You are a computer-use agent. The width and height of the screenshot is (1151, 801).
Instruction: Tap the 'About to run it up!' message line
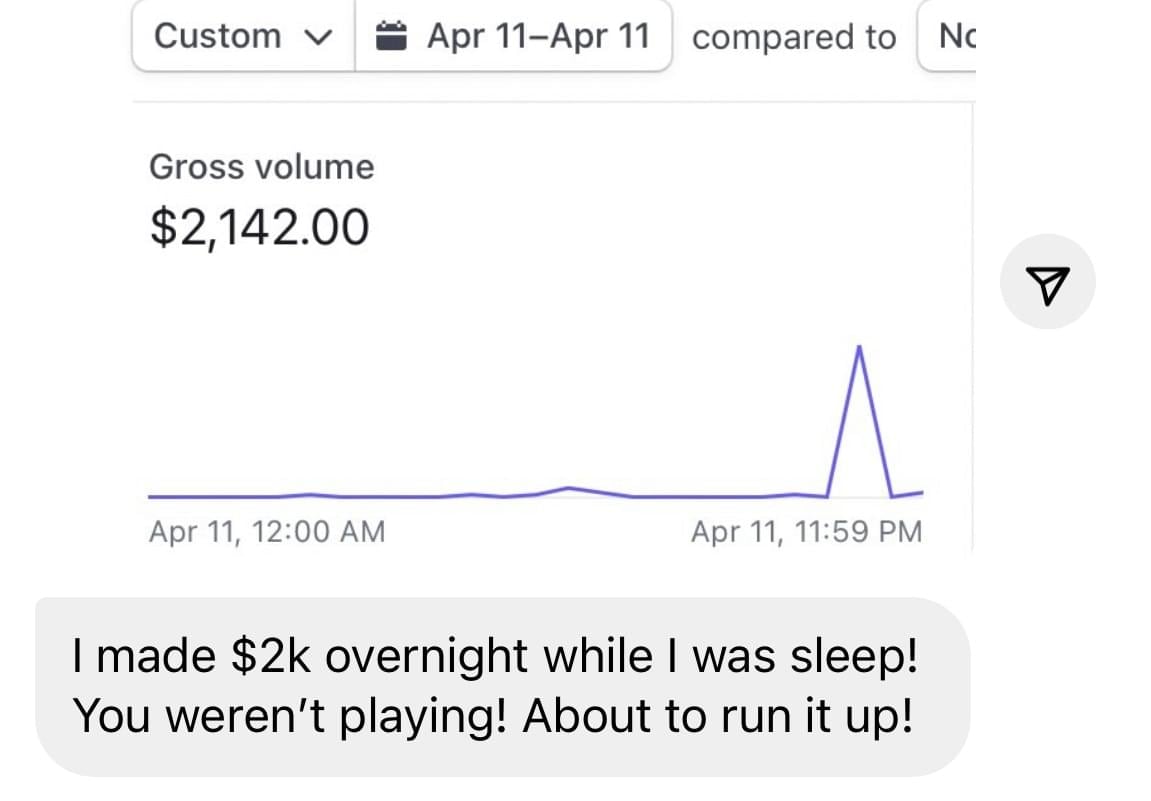718,716
